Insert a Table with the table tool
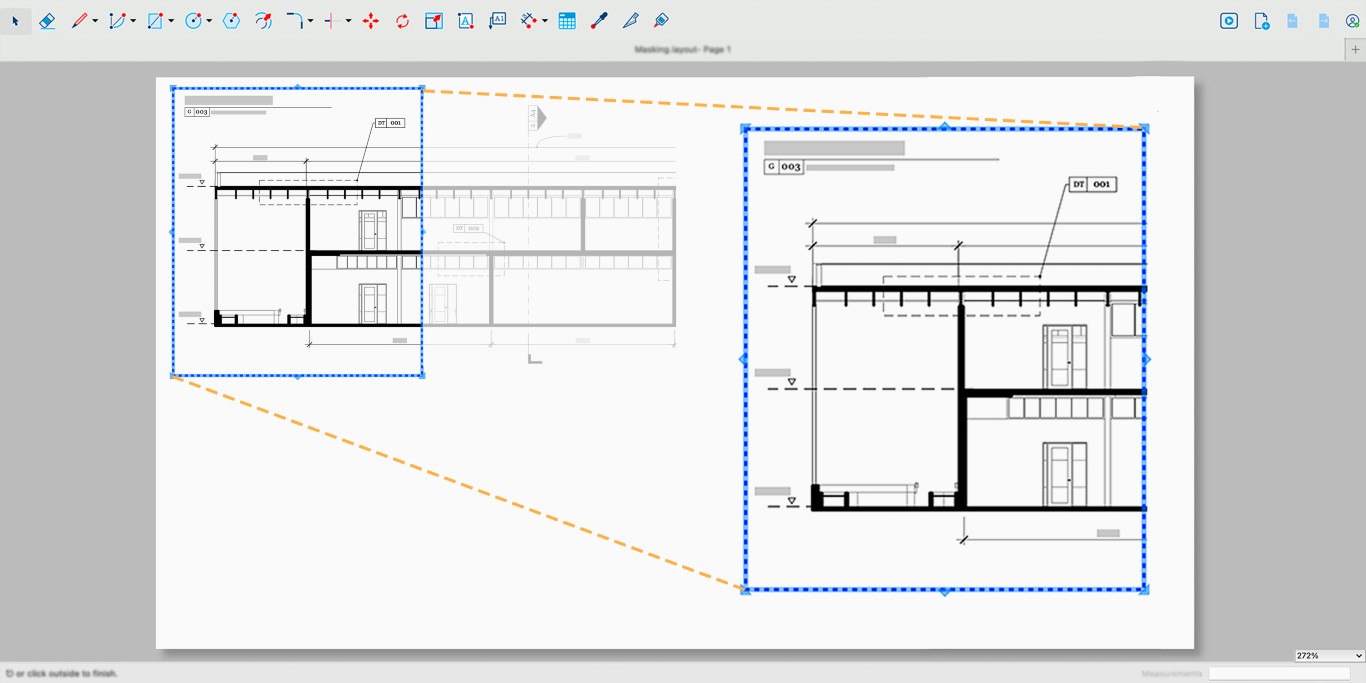The image size is (1366, 683). point(567,21)
